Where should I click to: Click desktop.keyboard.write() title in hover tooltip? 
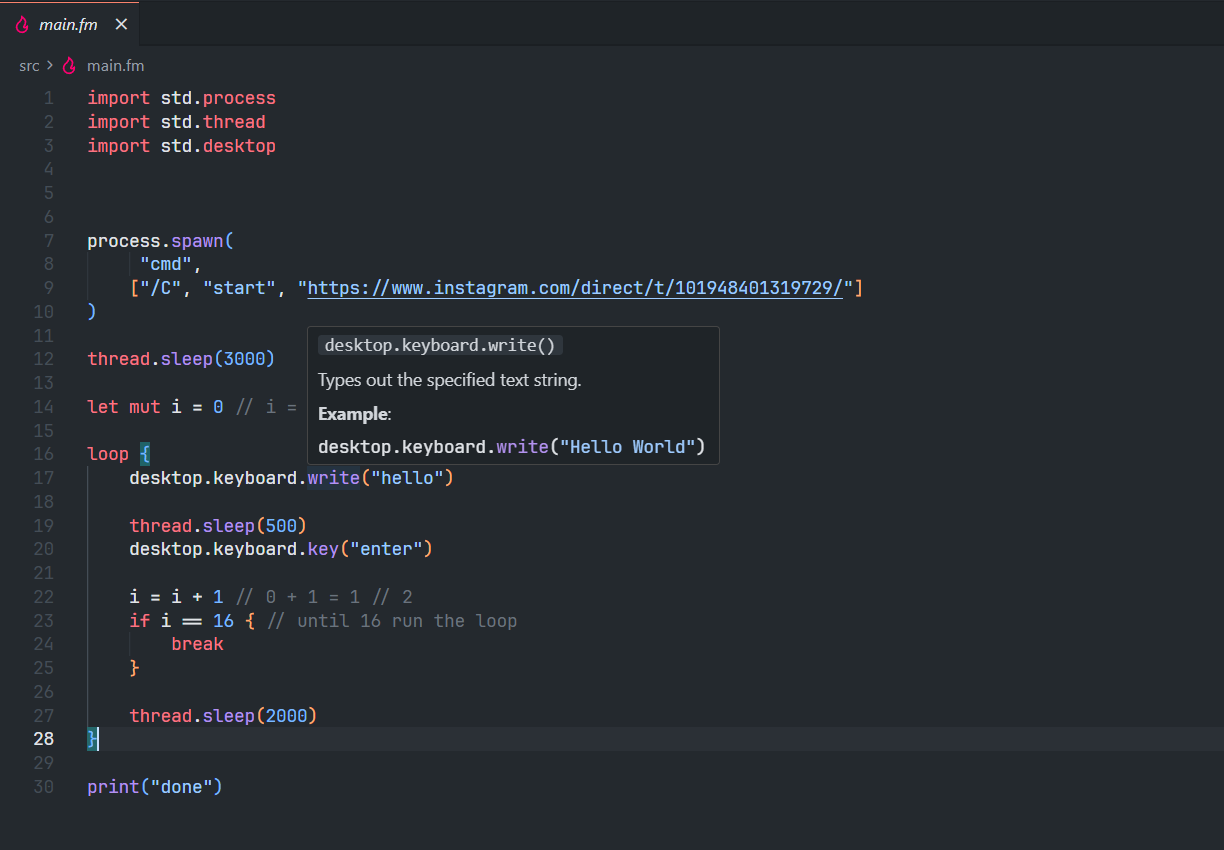coord(440,345)
